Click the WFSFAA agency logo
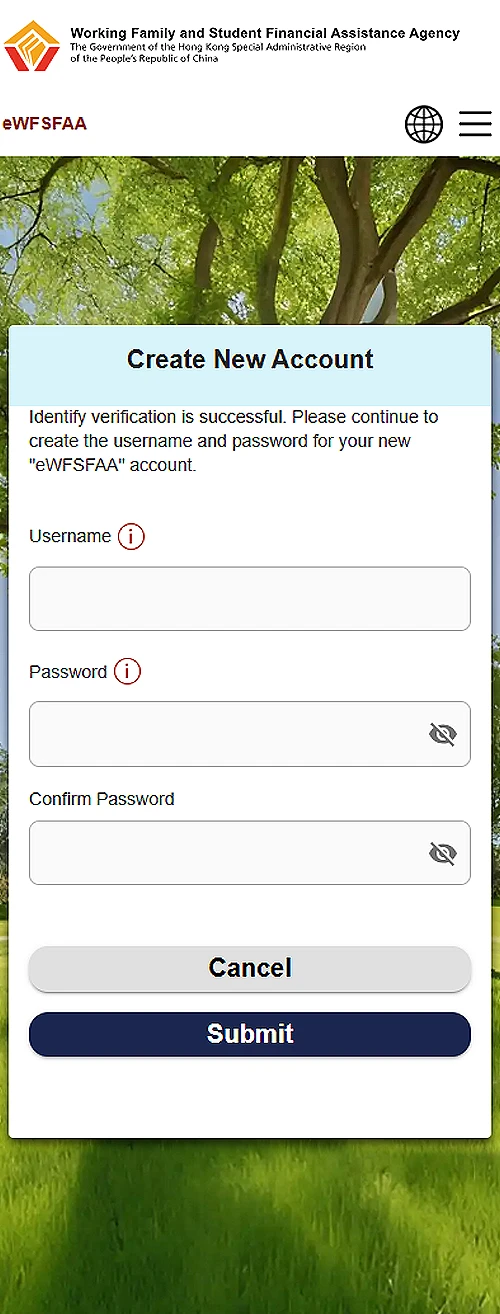Screen dimensions: 500x1314 point(32,46)
